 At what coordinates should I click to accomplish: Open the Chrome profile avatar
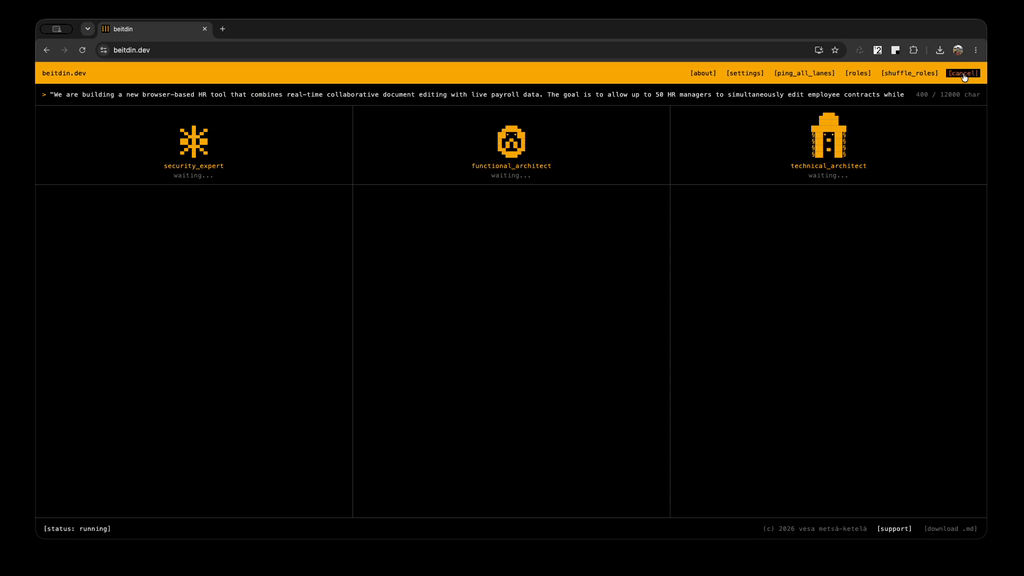[958, 50]
